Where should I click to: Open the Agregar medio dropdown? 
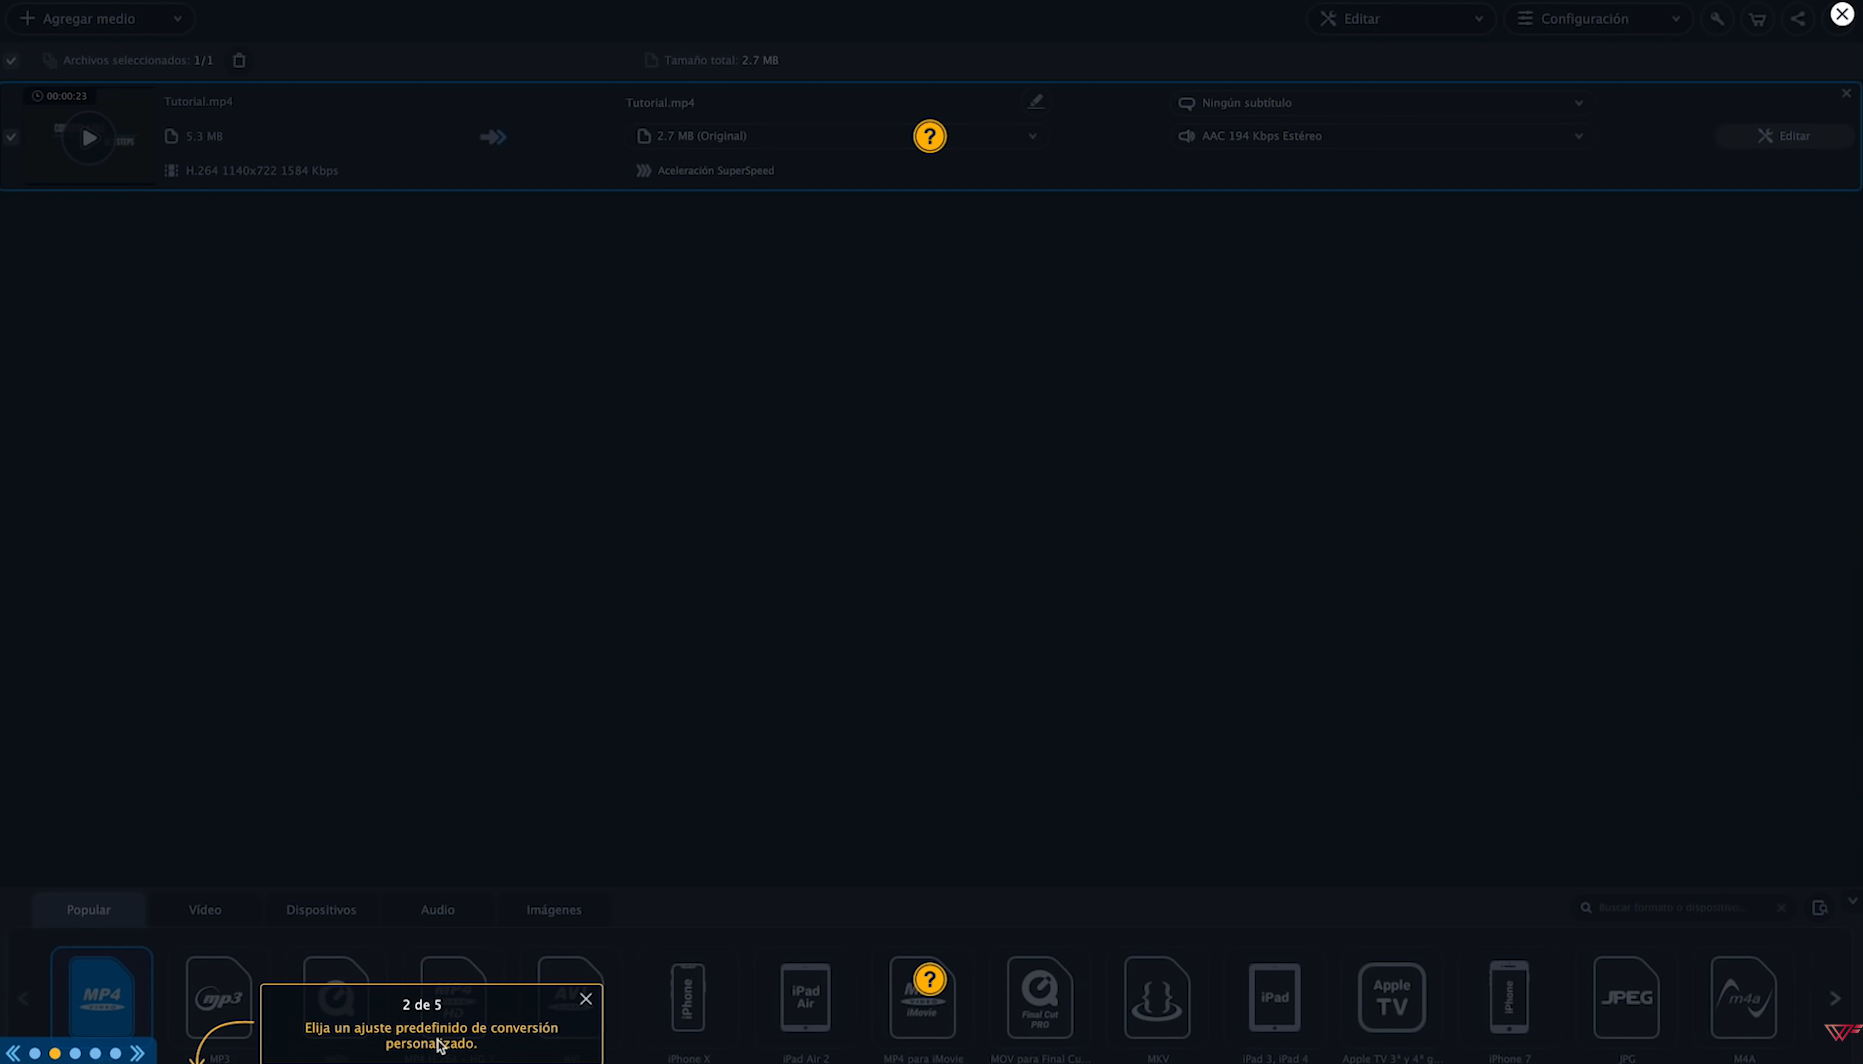point(101,19)
